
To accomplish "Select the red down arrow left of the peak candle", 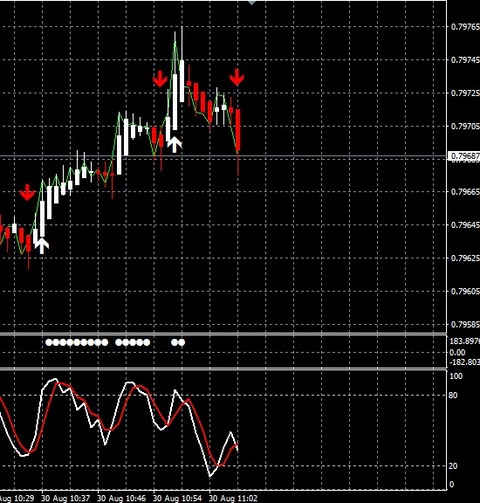I will pyautogui.click(x=160, y=79).
